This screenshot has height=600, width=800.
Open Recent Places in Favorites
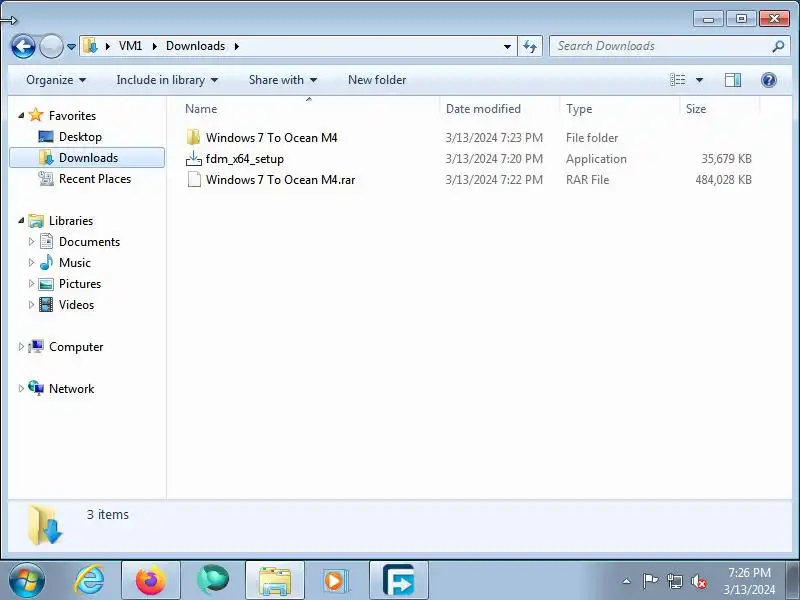click(x=95, y=179)
